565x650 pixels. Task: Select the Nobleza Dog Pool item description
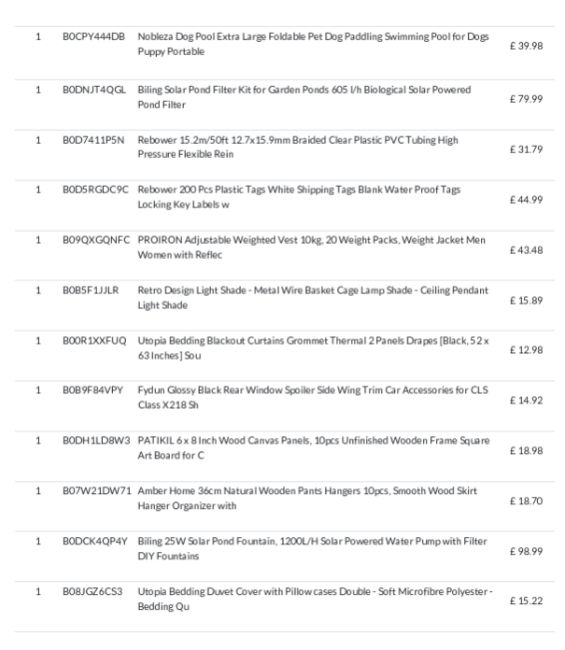[x=313, y=44]
